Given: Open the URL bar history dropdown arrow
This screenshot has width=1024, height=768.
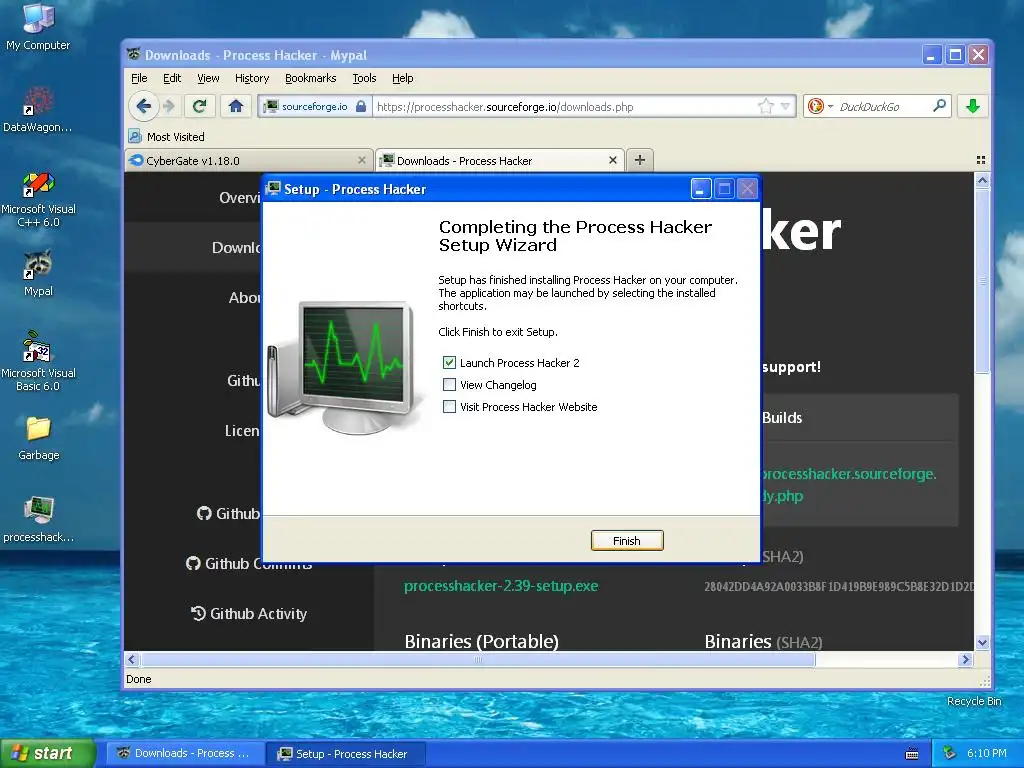Looking at the screenshot, I should click(786, 106).
